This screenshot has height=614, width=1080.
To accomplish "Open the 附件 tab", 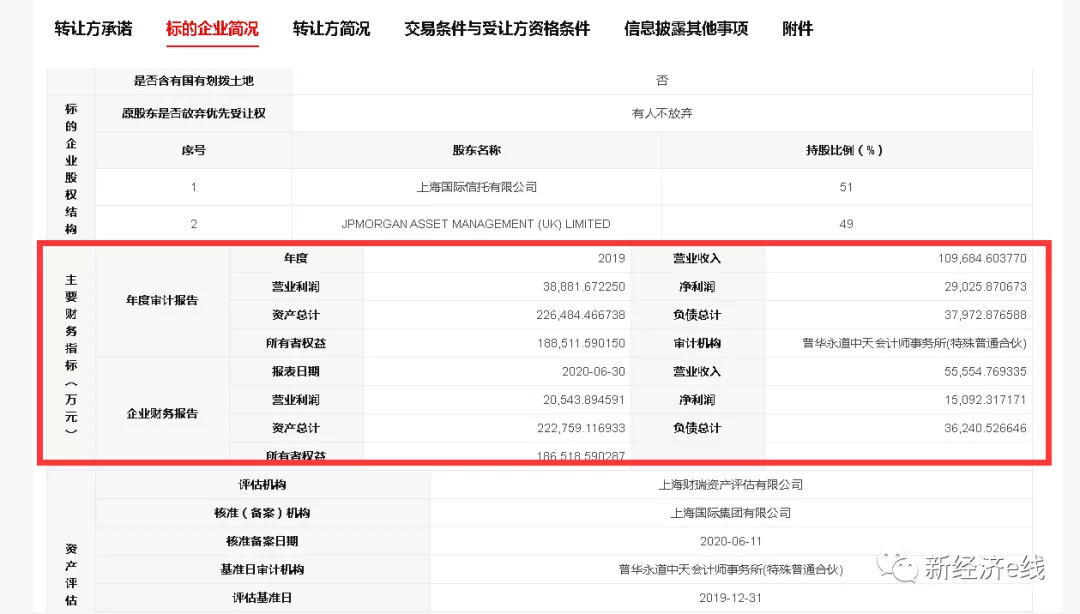I will (x=798, y=29).
